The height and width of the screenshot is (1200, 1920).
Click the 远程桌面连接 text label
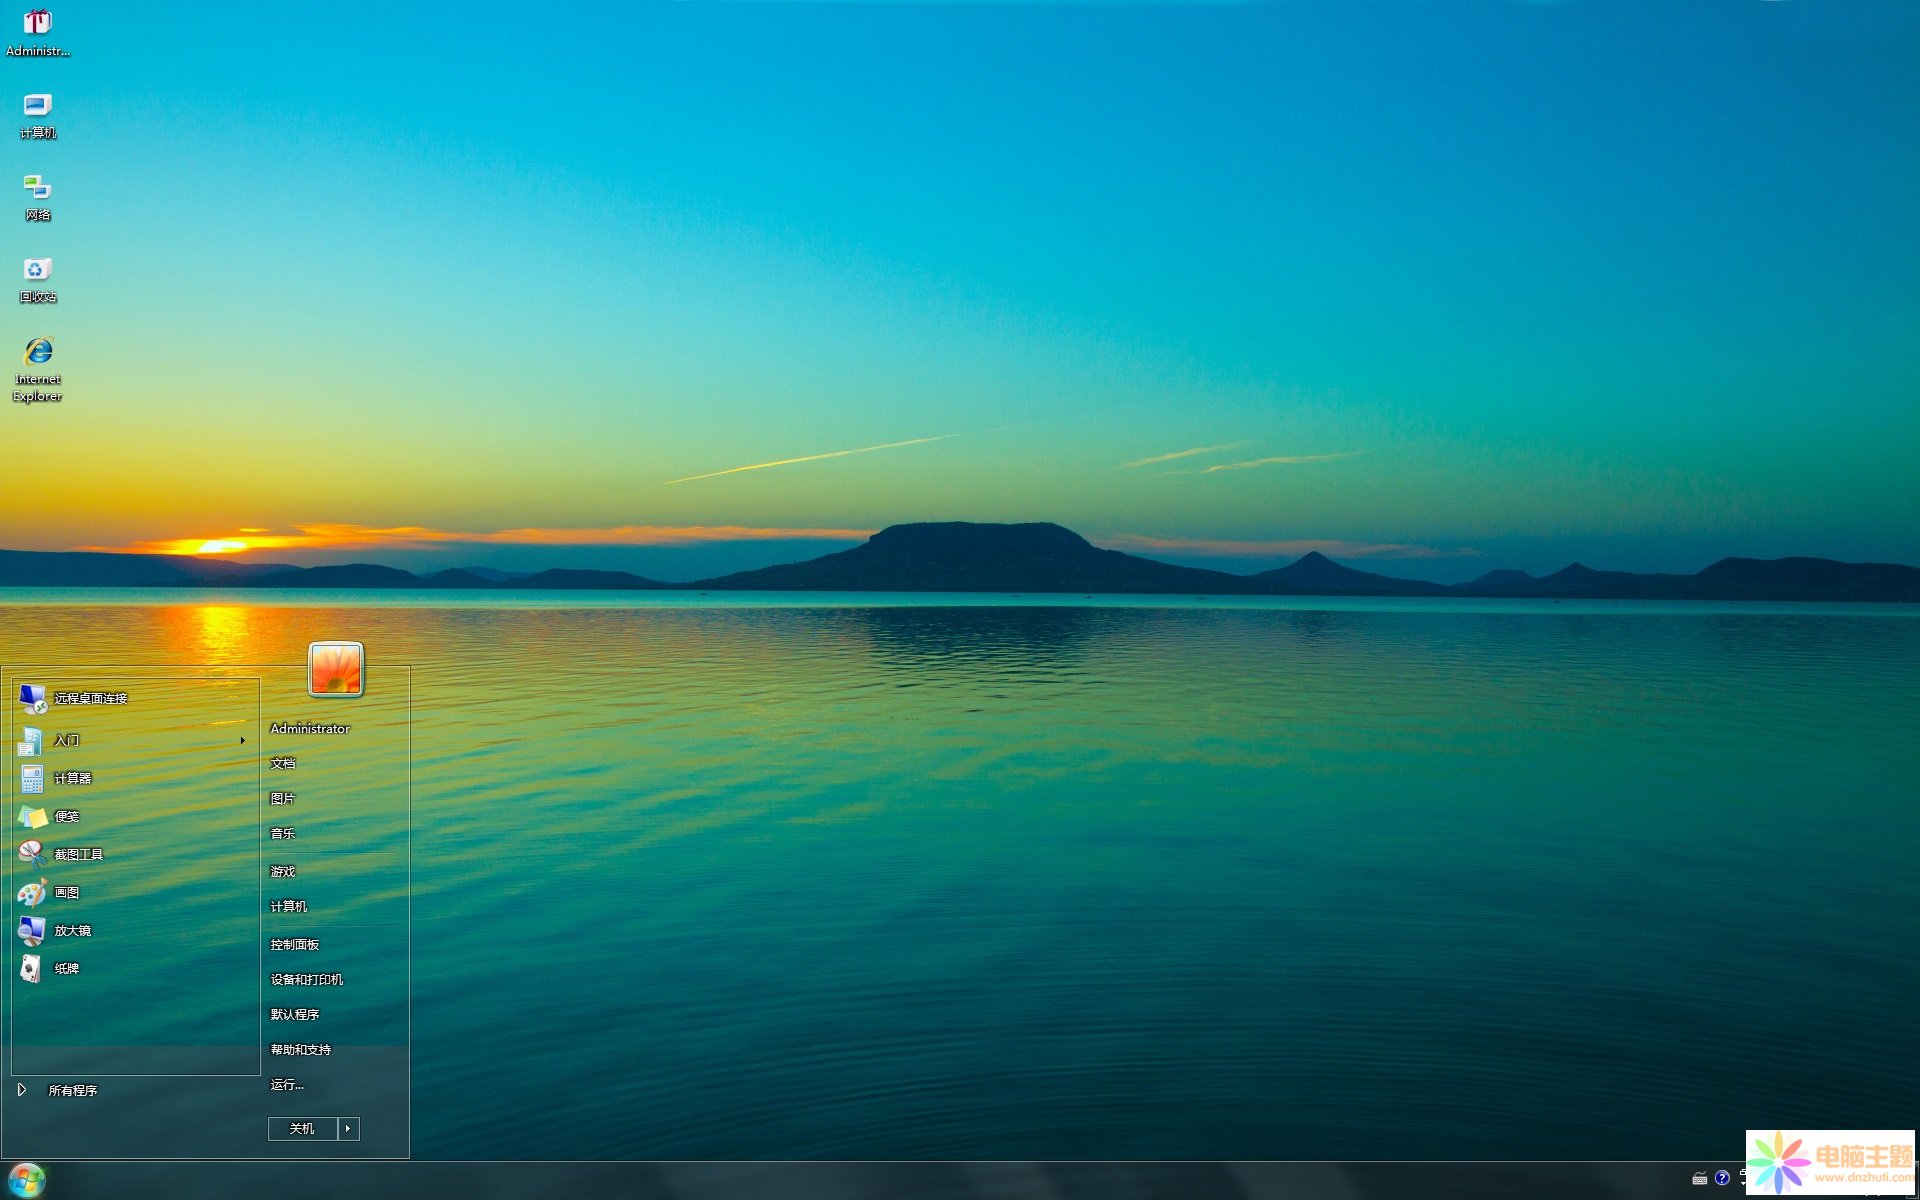[91, 698]
